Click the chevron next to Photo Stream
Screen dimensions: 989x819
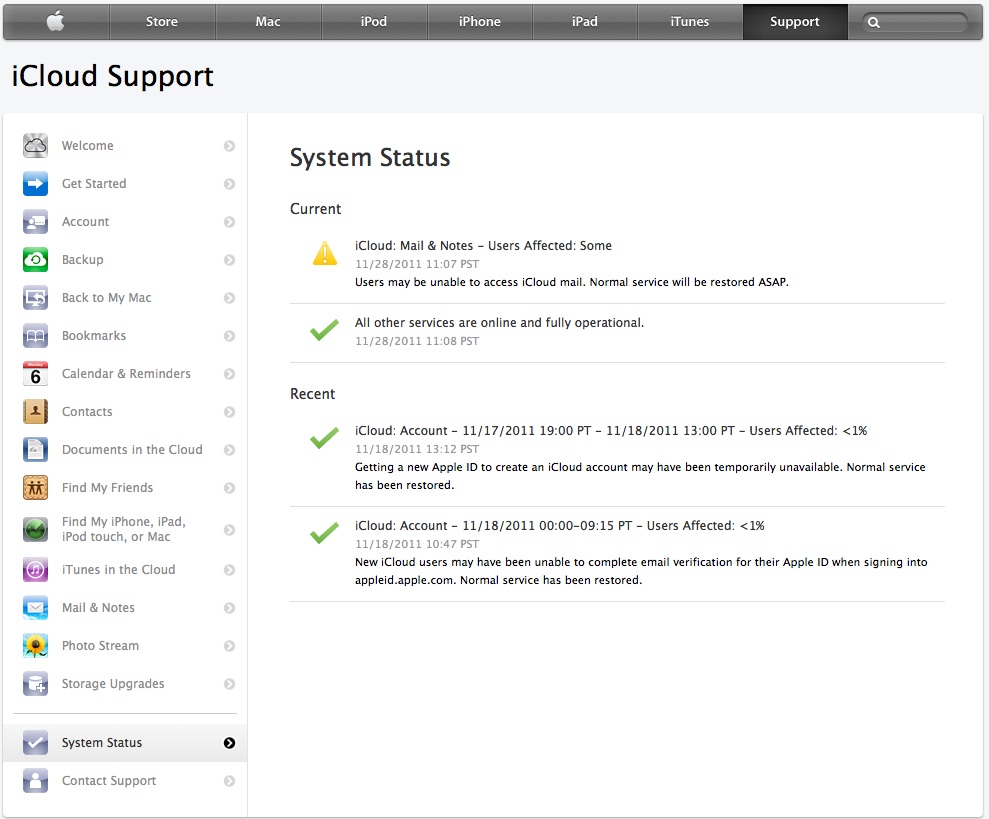[x=230, y=646]
